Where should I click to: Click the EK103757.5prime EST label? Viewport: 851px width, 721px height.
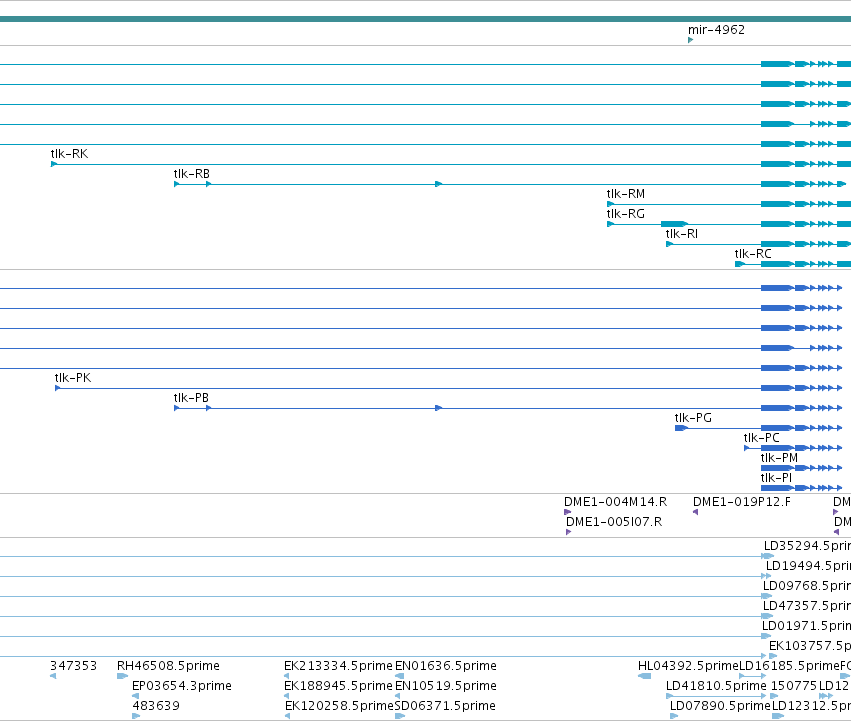coord(810,646)
